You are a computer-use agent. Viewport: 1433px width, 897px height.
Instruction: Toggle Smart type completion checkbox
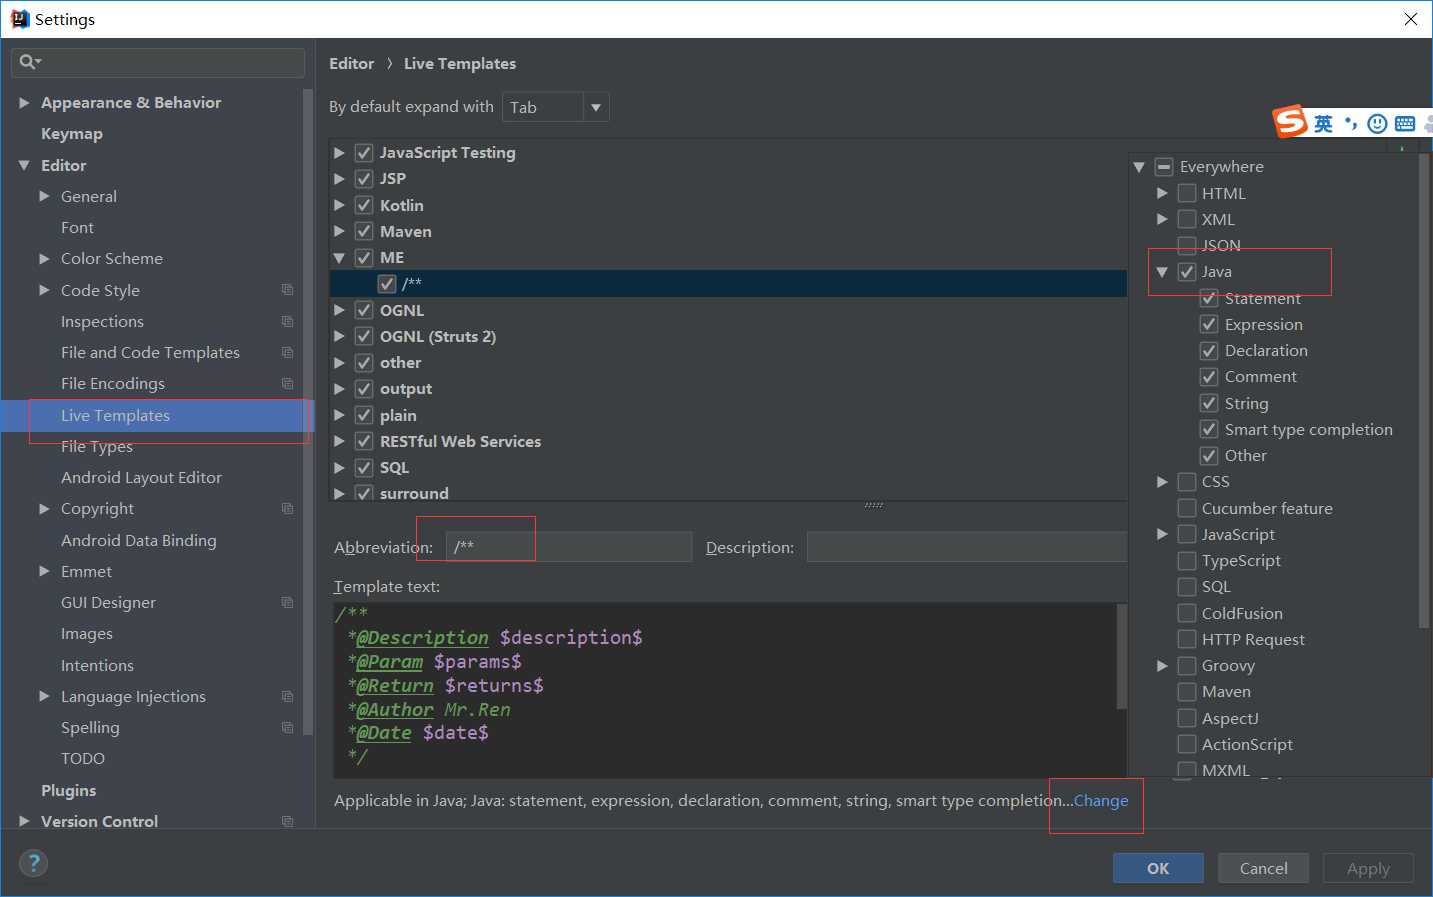coord(1209,429)
